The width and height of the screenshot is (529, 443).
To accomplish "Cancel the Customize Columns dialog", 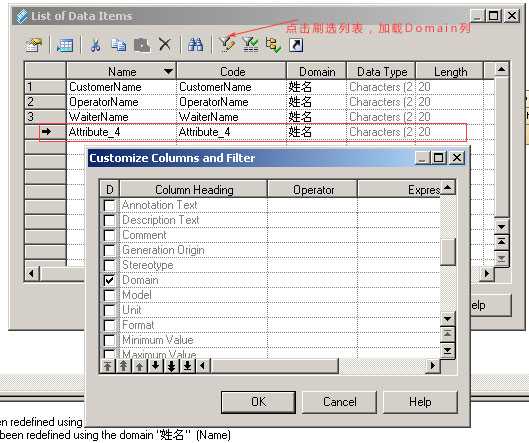I will pos(339,402).
